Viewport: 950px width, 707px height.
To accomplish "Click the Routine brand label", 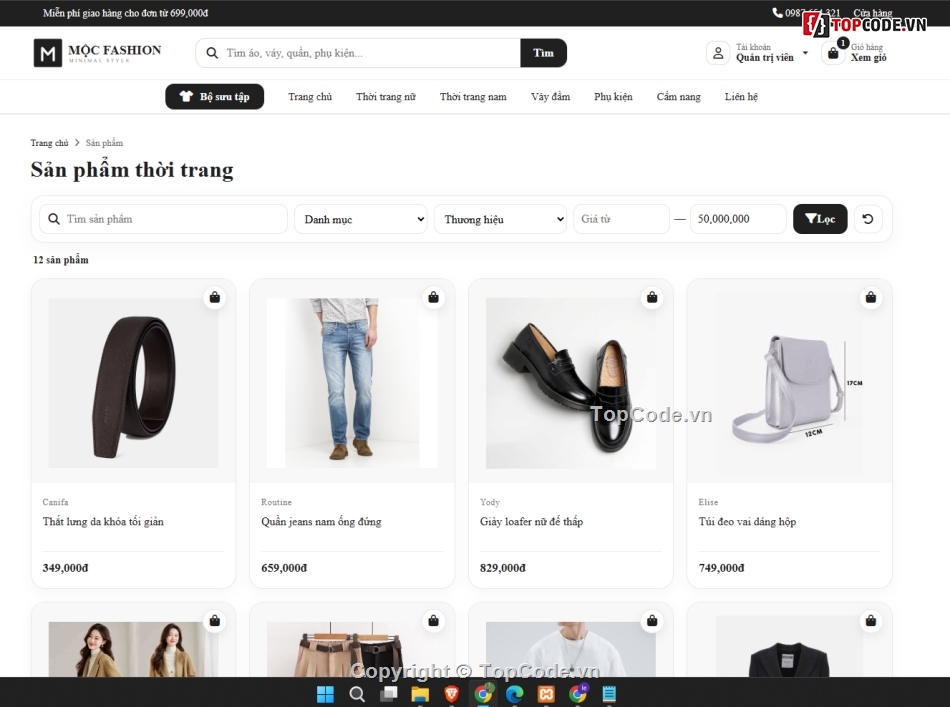I will point(276,502).
